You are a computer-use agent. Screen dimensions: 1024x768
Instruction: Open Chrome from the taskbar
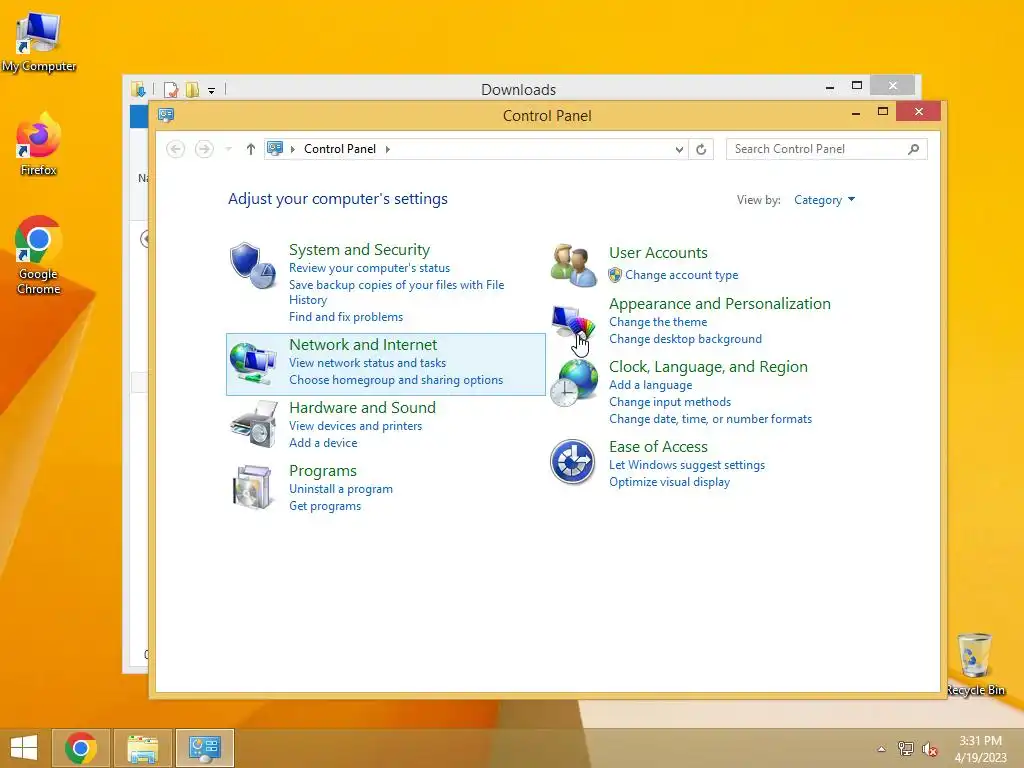[81, 748]
